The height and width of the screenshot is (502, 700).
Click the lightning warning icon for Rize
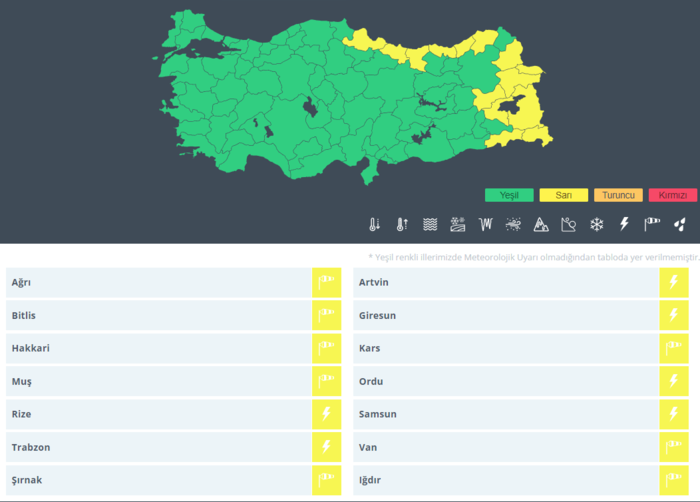(x=326, y=414)
